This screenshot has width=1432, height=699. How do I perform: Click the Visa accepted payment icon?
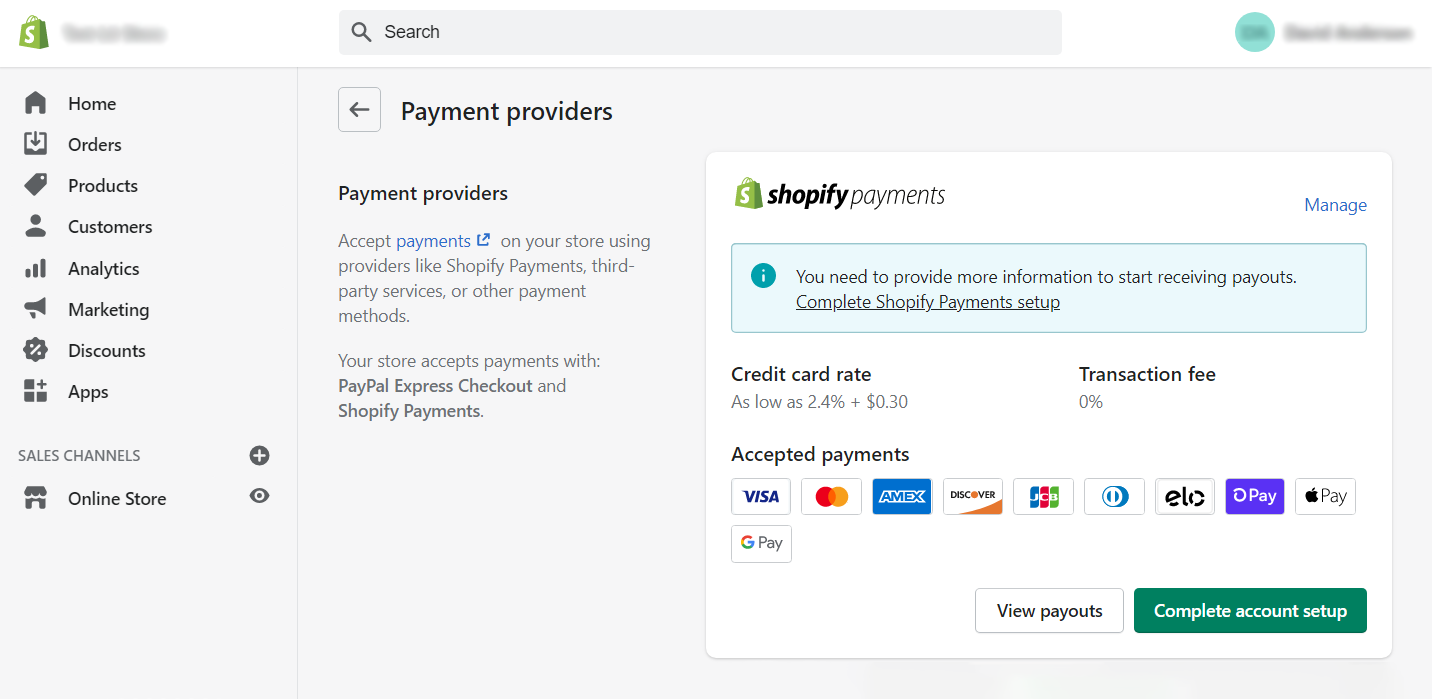point(761,496)
